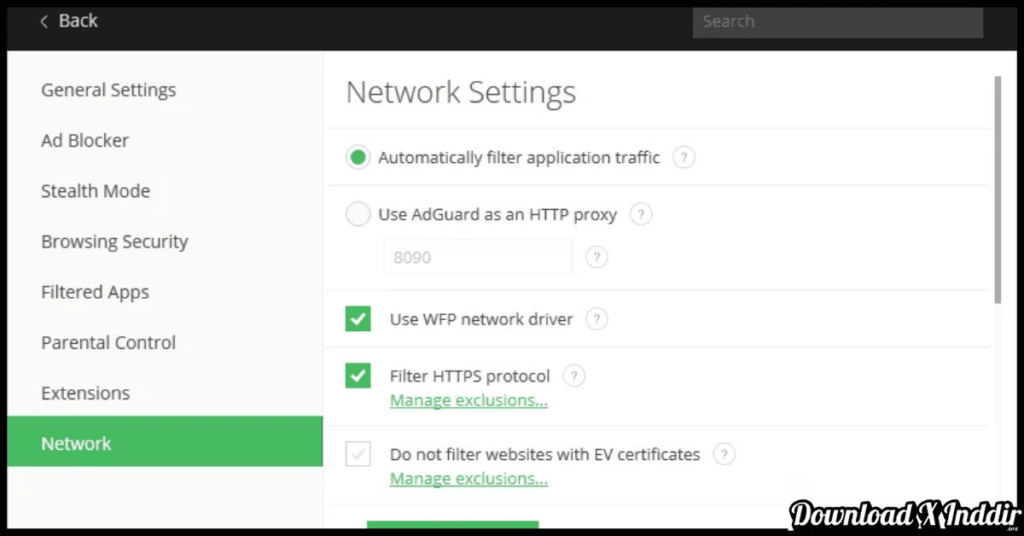Screen dimensions: 1024x536
Task: Click the Network Settings heading
Action: 460,92
